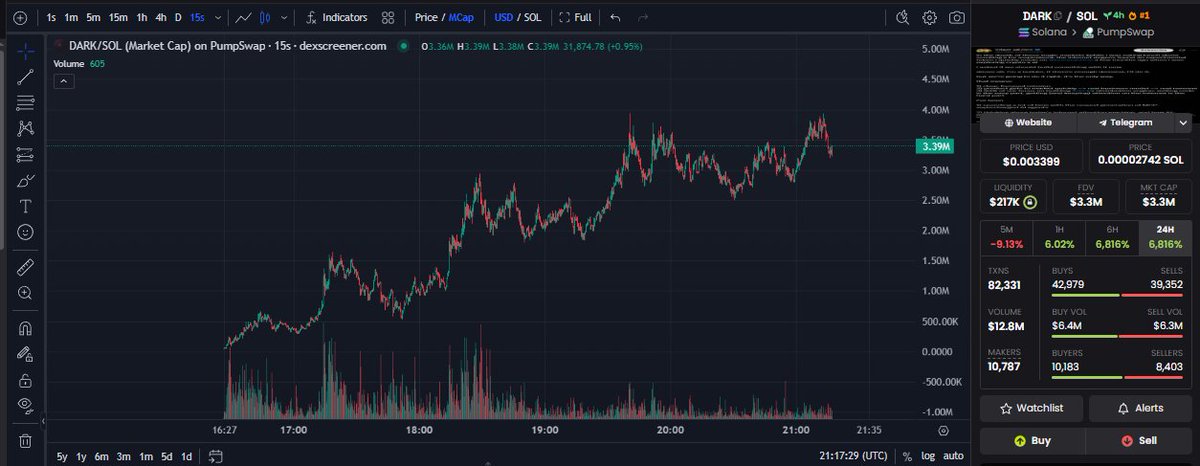Undo the last chart action
The height and width of the screenshot is (466, 1200).
tap(615, 17)
